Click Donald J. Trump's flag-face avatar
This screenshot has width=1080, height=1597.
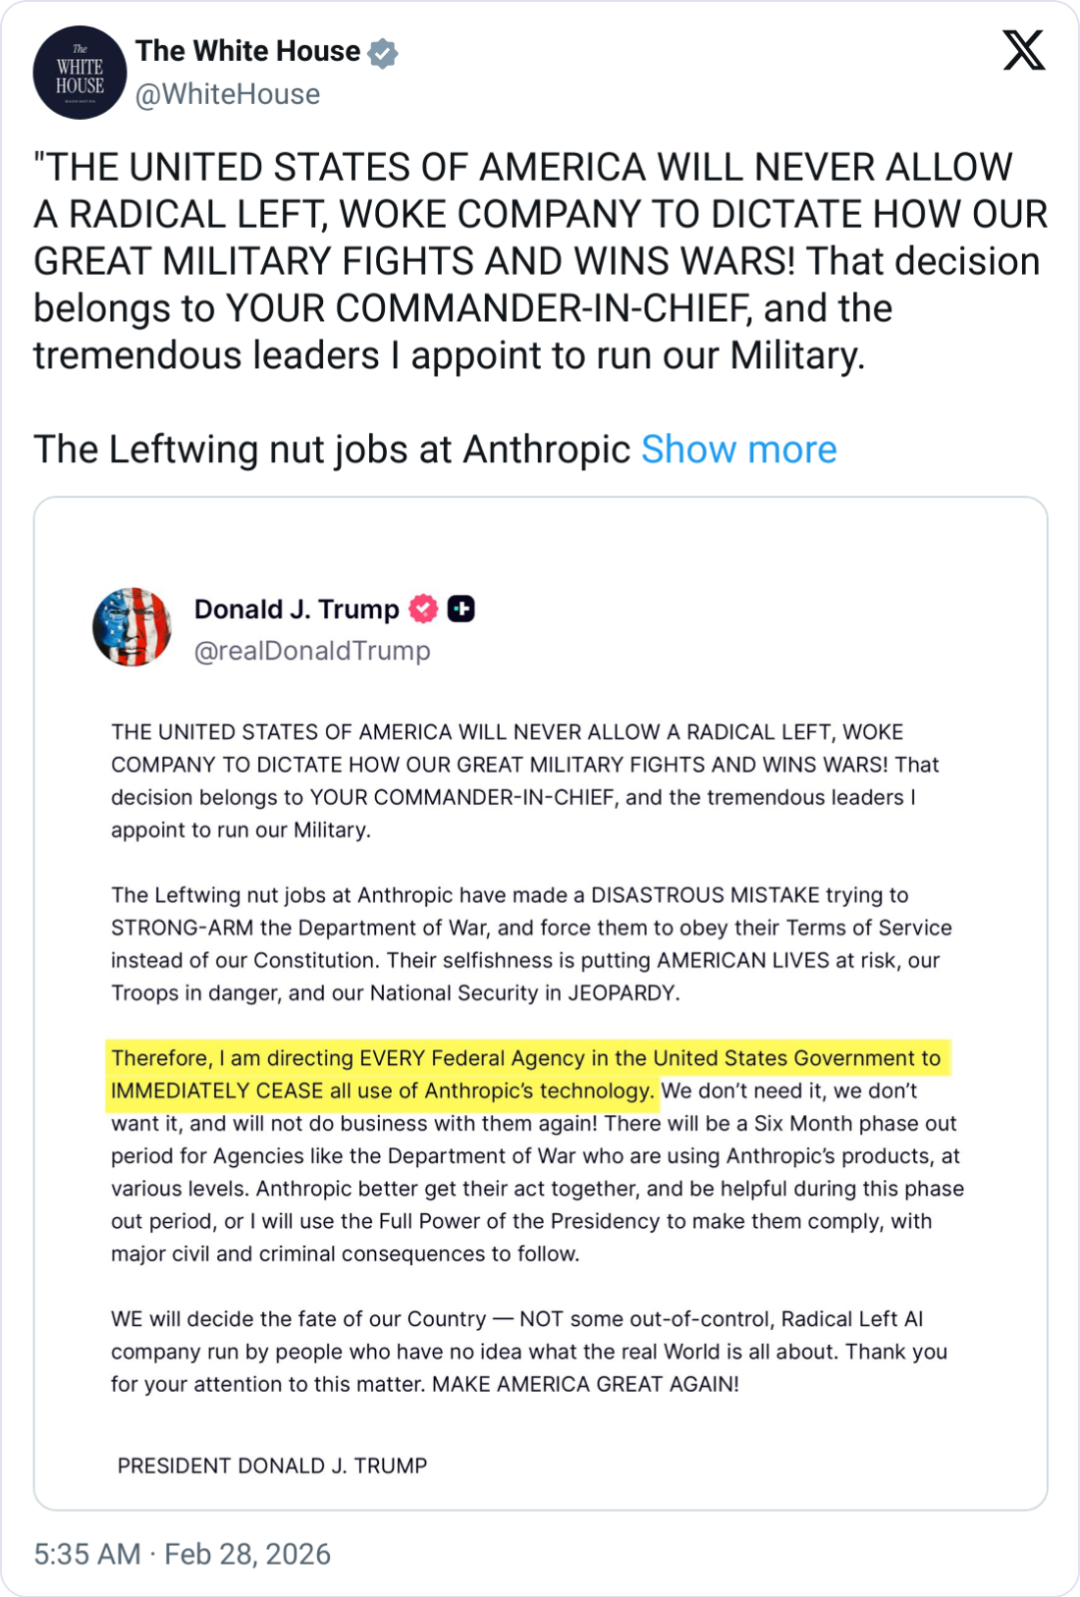132,627
